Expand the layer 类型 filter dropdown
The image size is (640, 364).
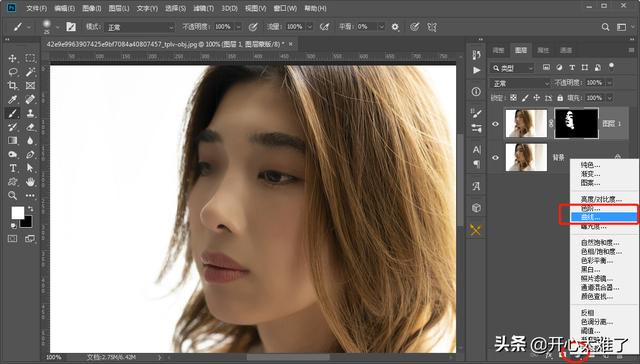pos(513,68)
